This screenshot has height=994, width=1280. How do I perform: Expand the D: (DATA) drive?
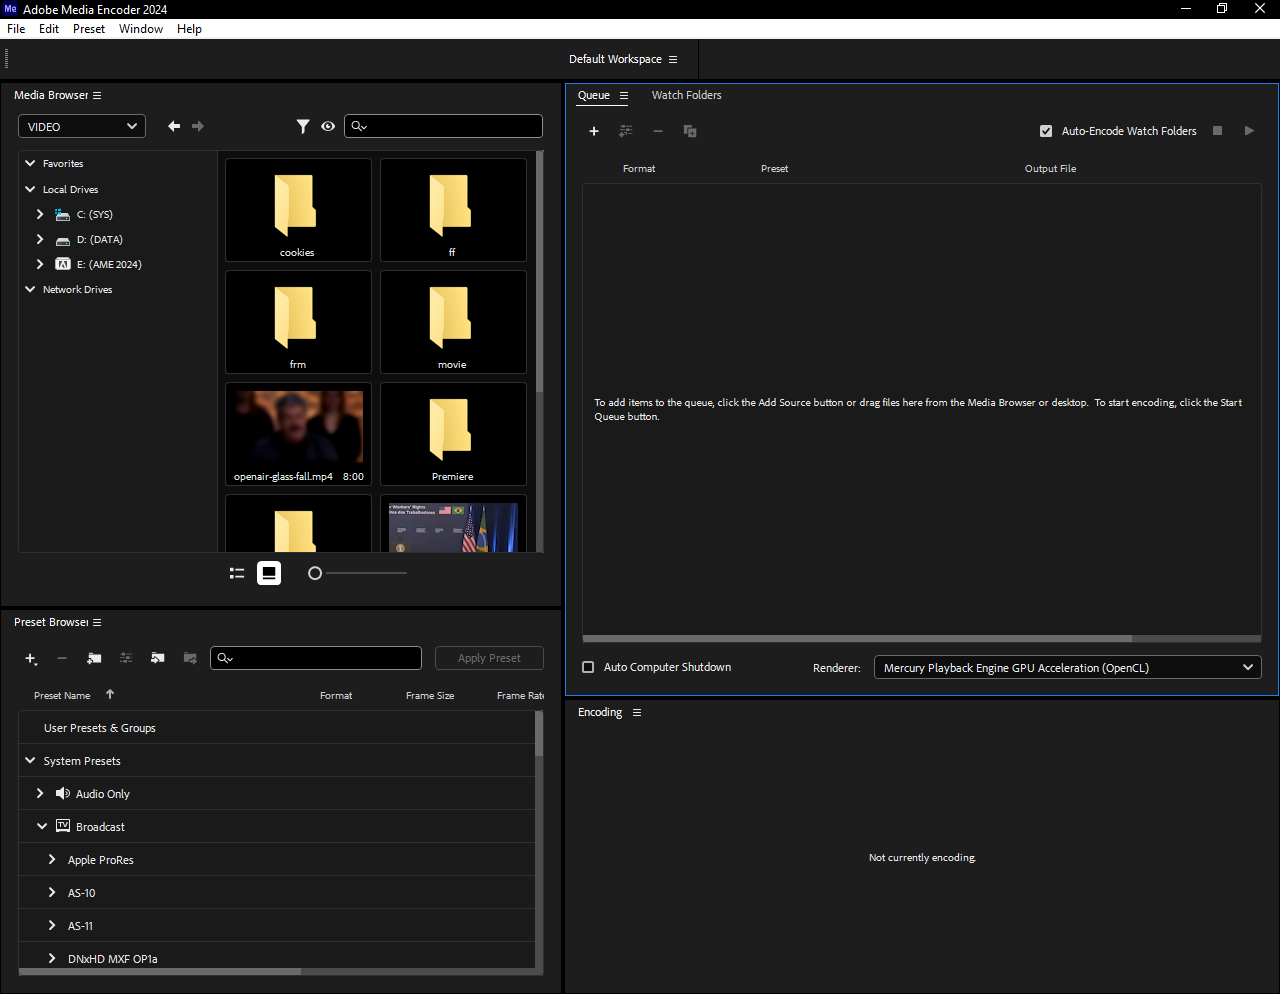pos(40,239)
